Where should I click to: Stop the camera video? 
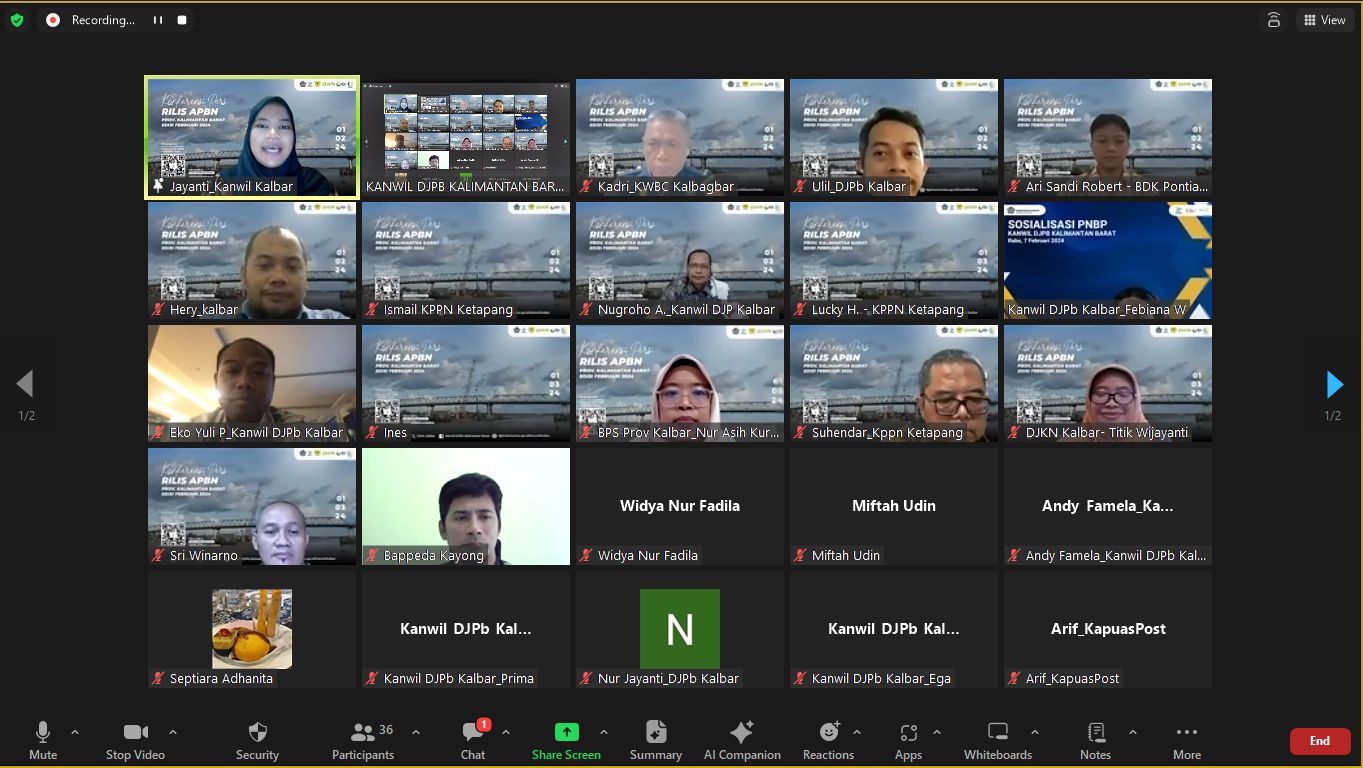pos(135,740)
